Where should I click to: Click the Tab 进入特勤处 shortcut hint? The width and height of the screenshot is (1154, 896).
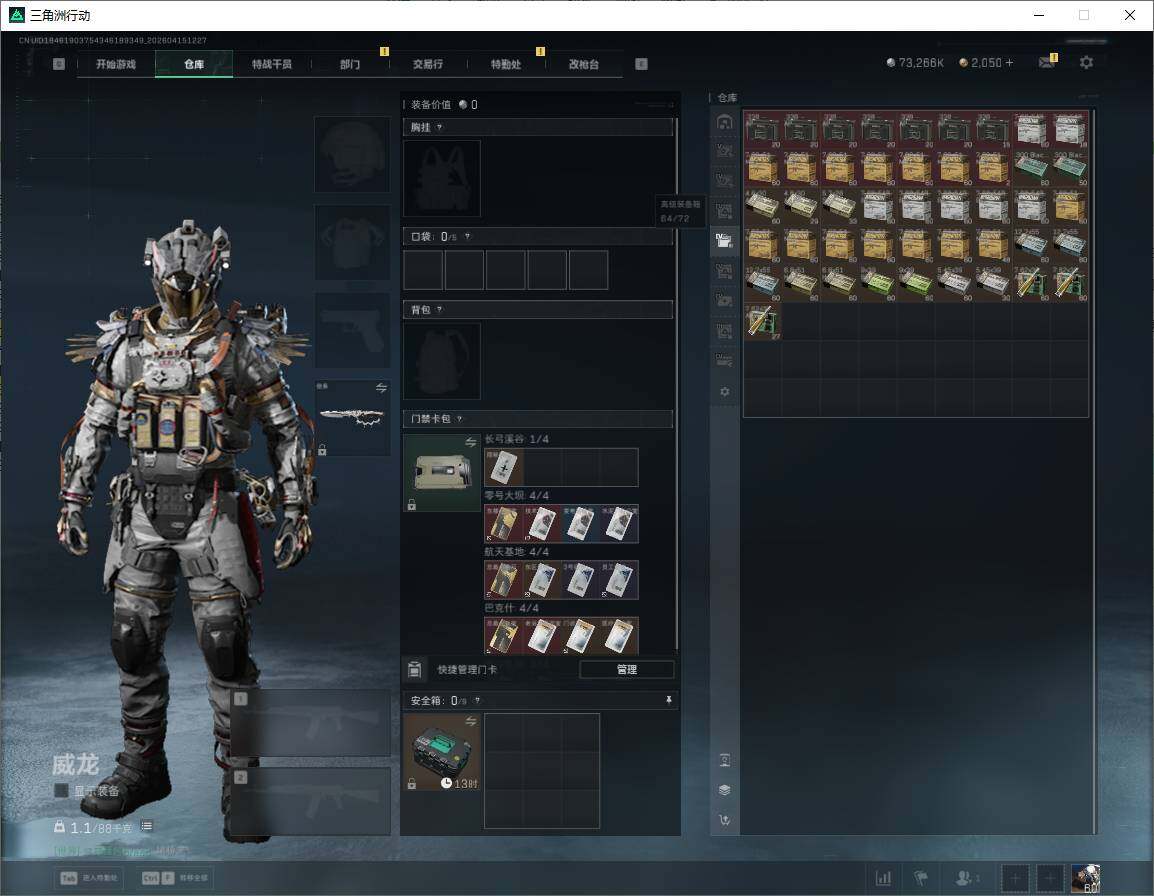click(91, 878)
